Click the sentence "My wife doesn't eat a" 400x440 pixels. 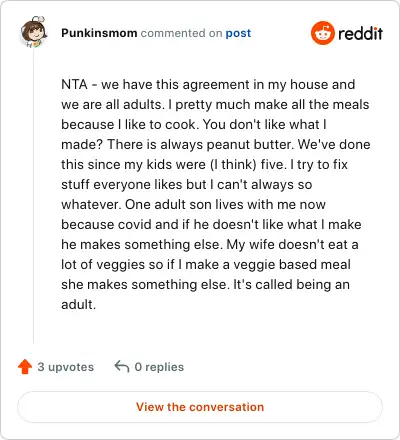tap(292, 244)
